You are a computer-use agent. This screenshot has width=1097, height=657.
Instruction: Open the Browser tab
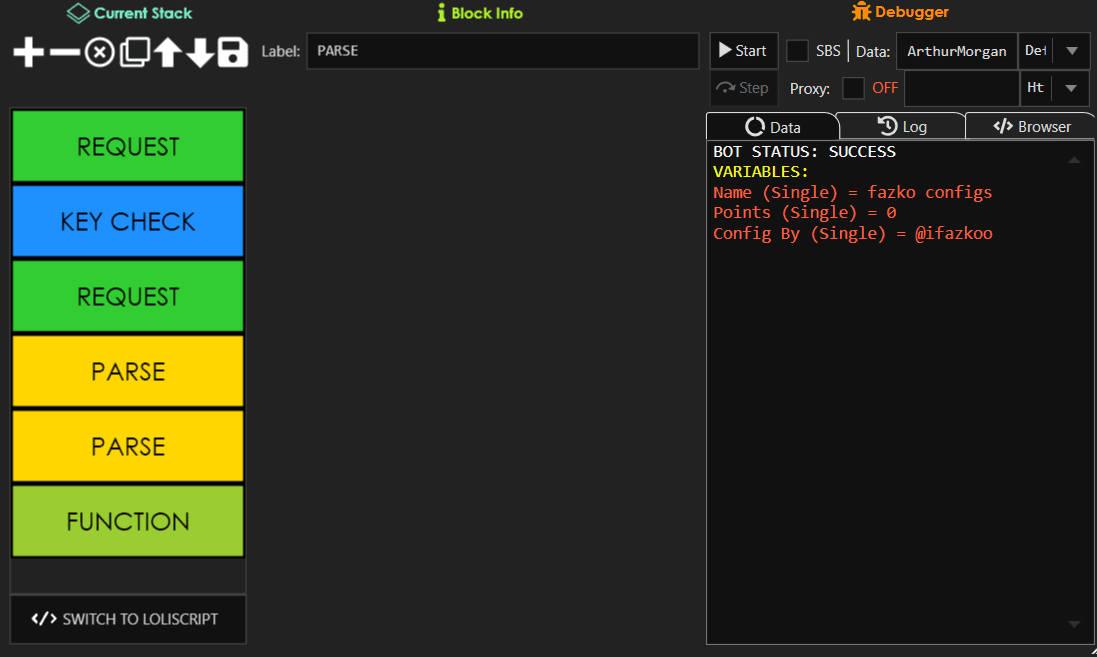pyautogui.click(x=1031, y=127)
